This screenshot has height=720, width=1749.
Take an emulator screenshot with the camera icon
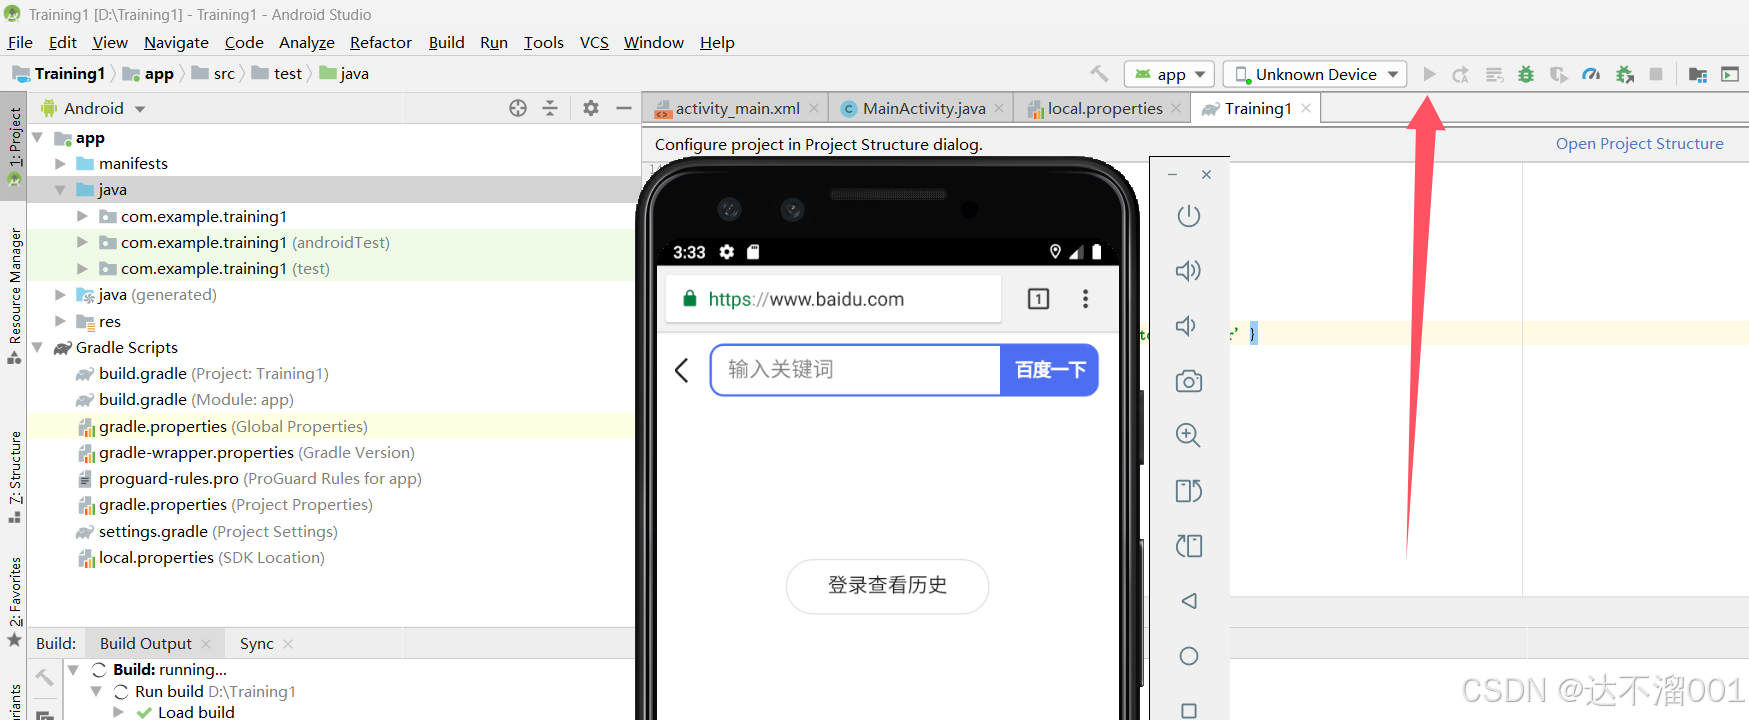tap(1188, 381)
